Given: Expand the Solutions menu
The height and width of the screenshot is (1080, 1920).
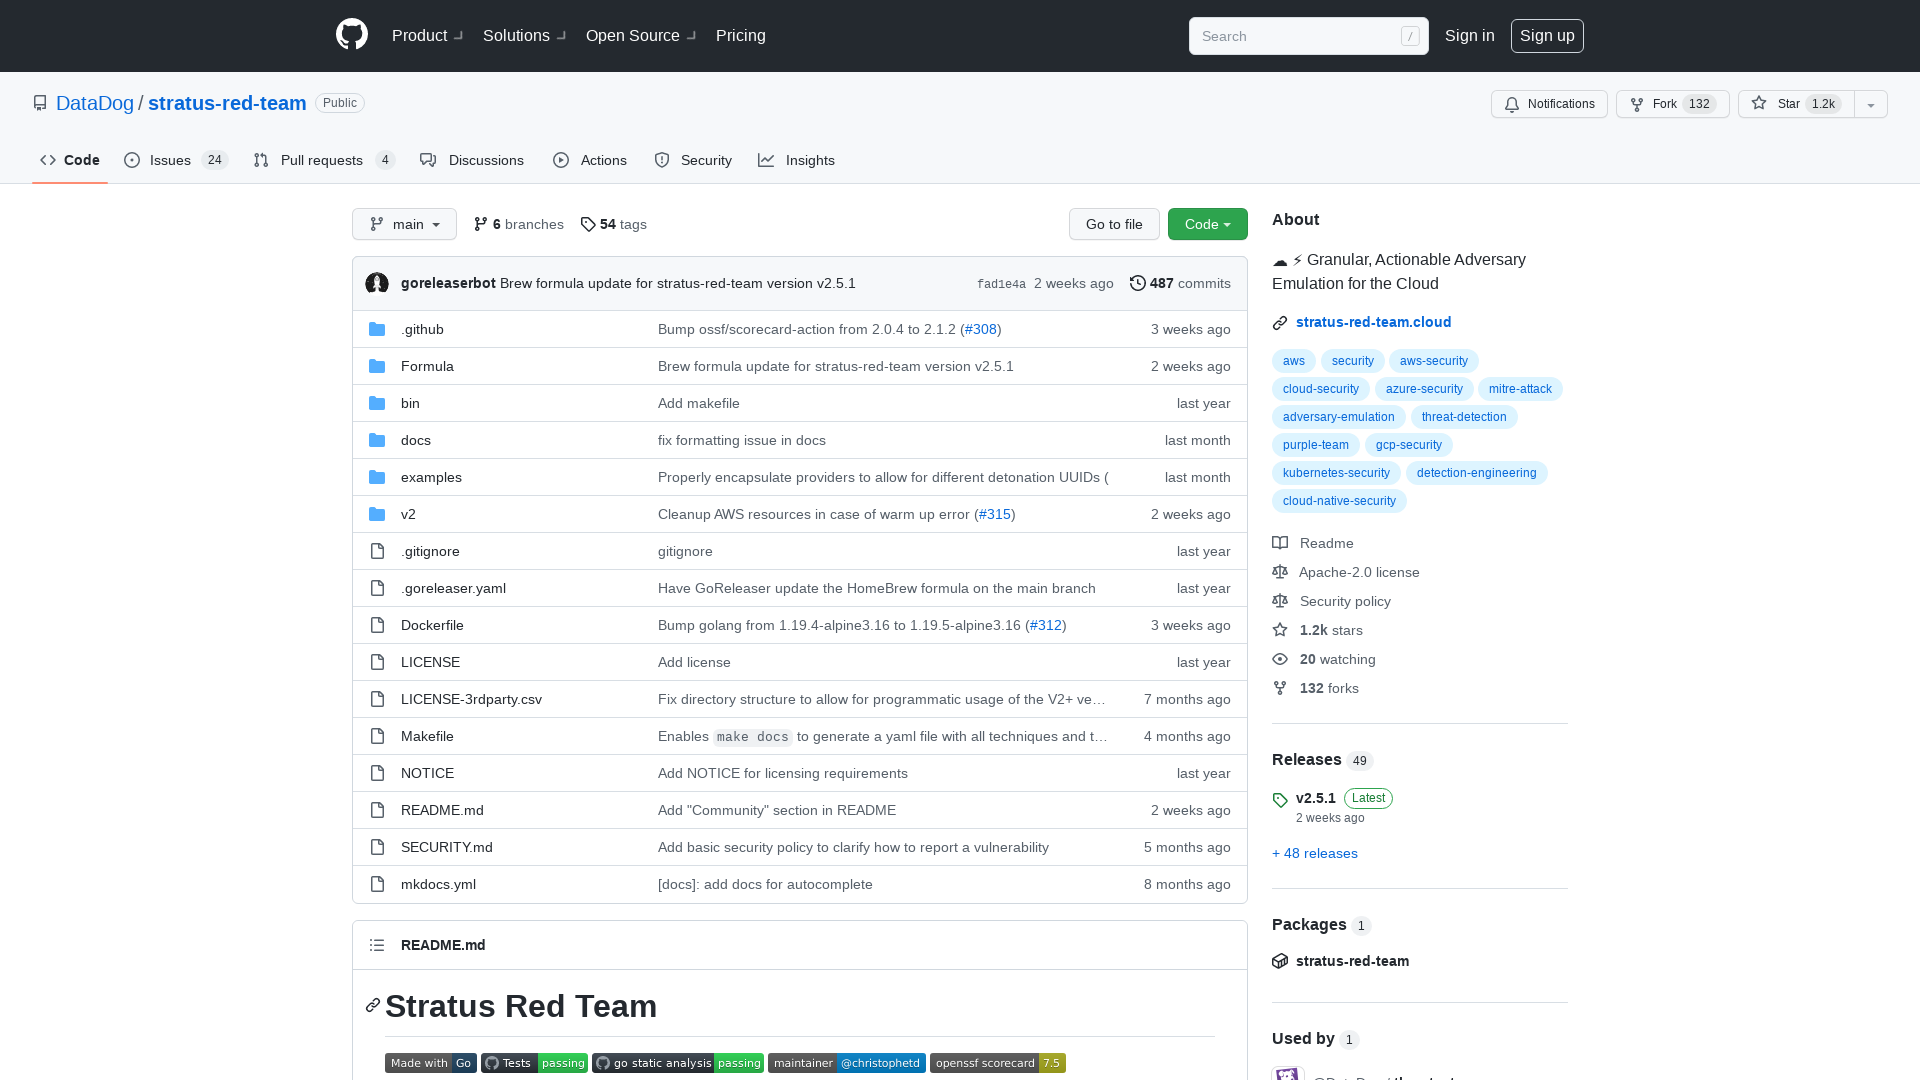Looking at the screenshot, I should click(x=524, y=36).
